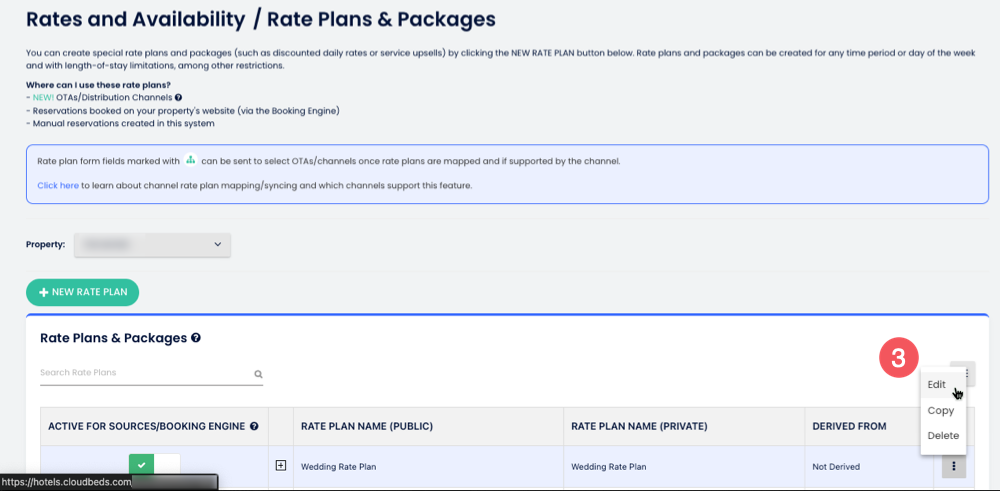
Task: Select Edit from the context menu
Action: point(937,385)
